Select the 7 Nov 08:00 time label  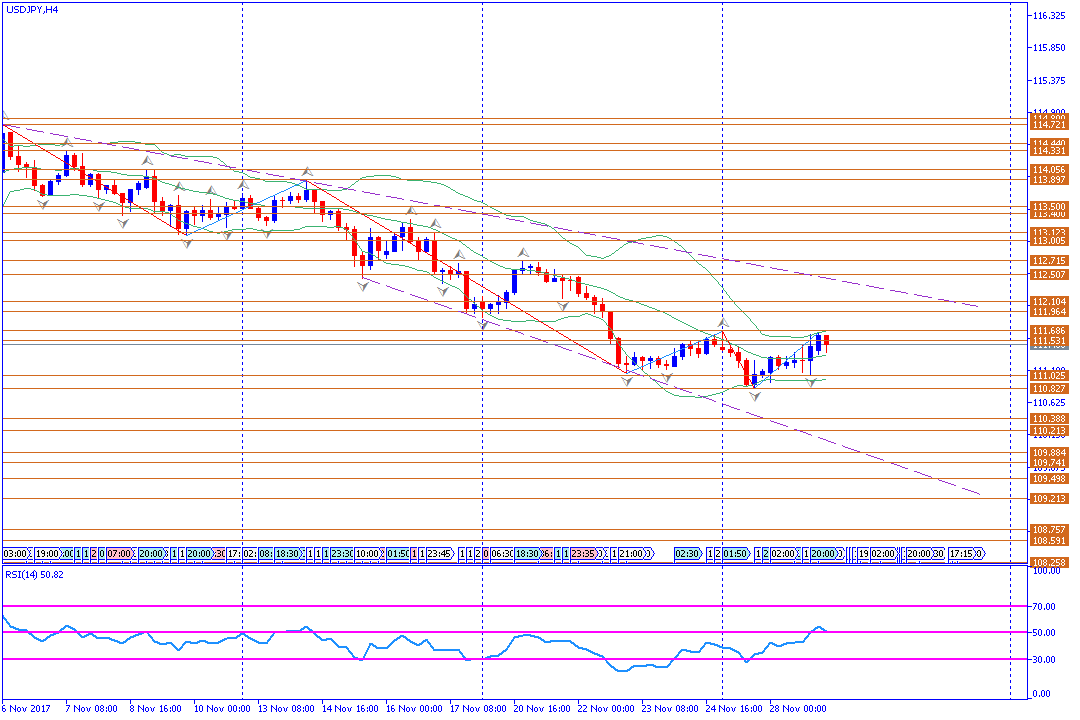coord(91,709)
